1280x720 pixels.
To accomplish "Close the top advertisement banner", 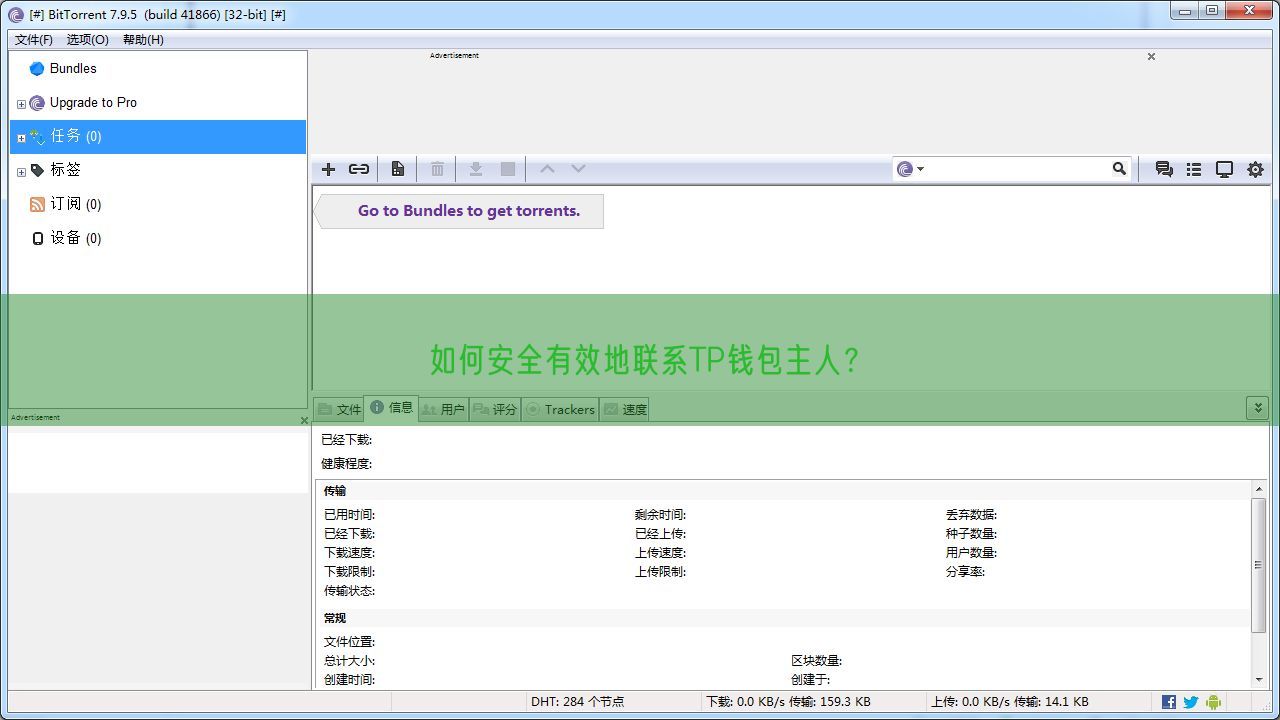I will (1151, 57).
